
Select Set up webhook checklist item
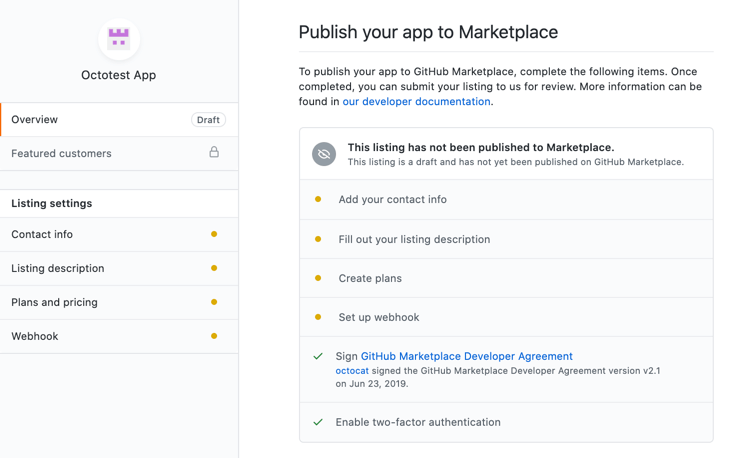click(x=507, y=317)
